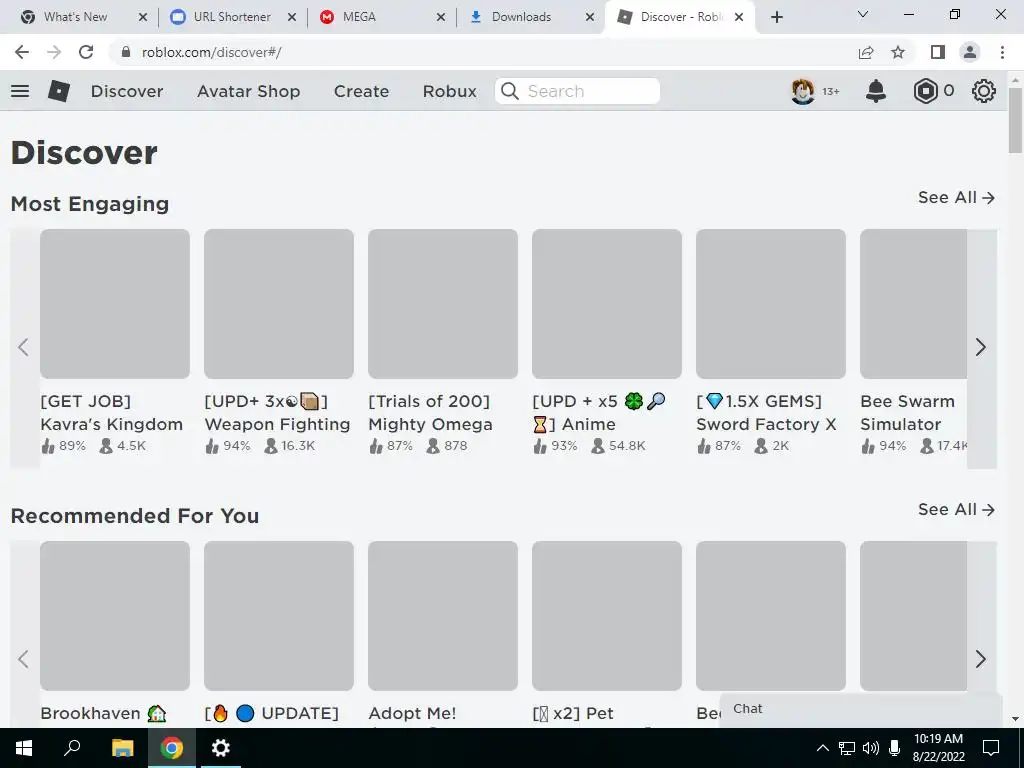Open Kavra's Kingdom game thumbnail
Viewport: 1024px width, 768px height.
(x=115, y=304)
